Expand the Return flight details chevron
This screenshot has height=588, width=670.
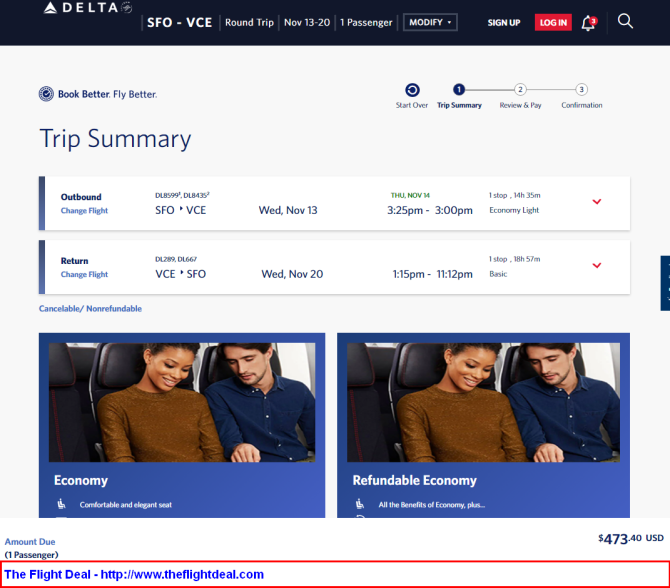pyautogui.click(x=597, y=265)
